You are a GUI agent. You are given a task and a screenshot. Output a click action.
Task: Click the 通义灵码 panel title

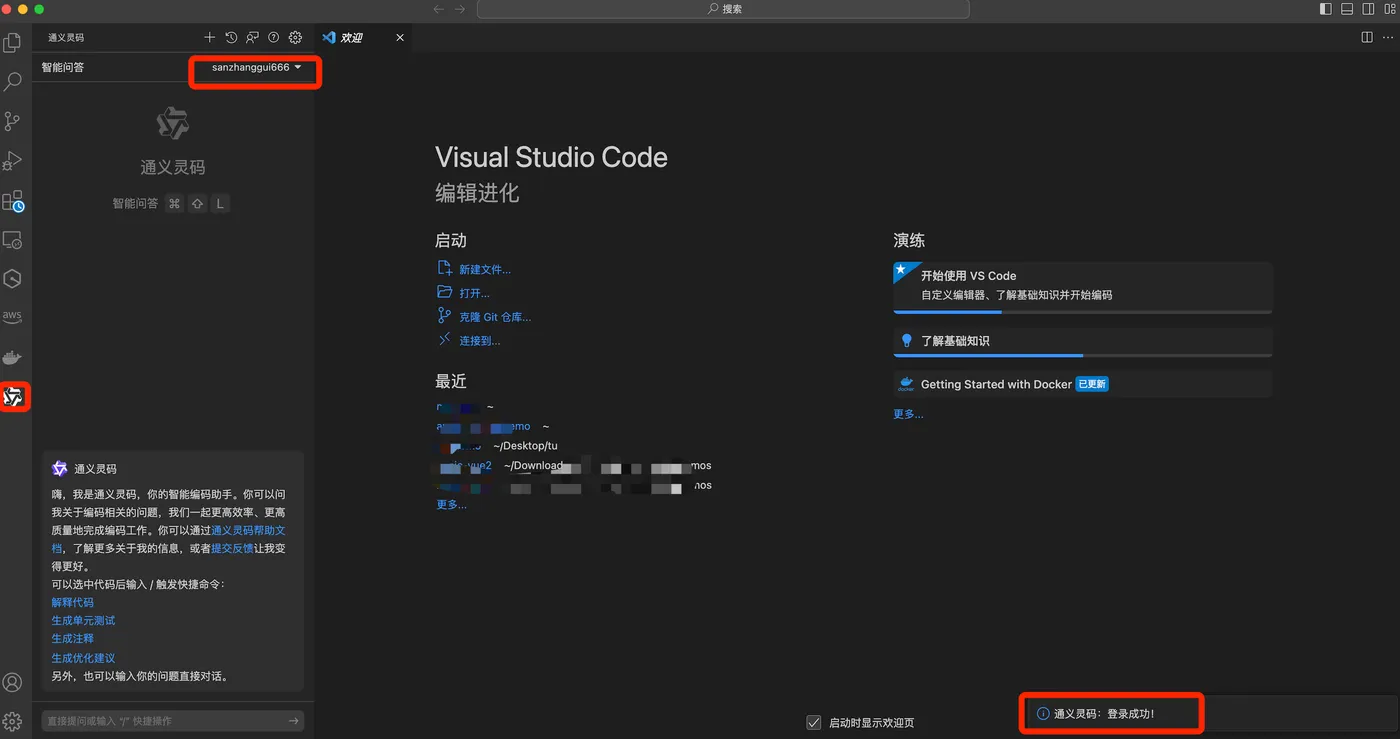[x=66, y=37]
